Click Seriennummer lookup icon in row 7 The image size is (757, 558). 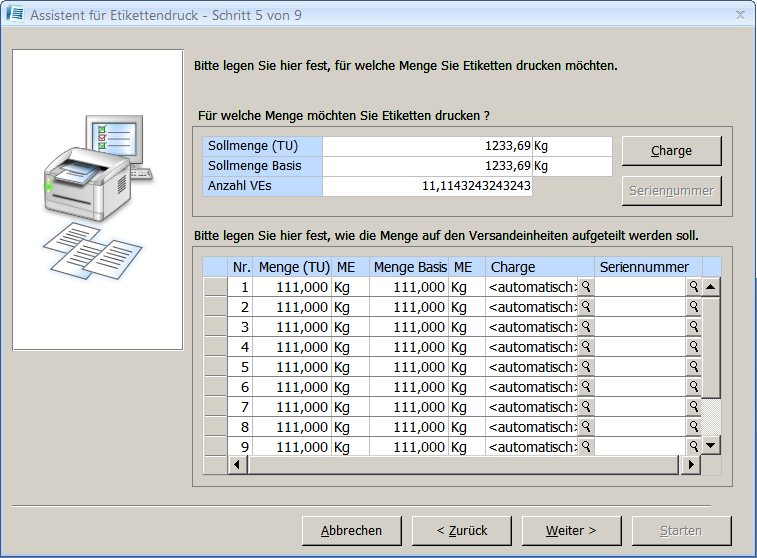(x=693, y=407)
